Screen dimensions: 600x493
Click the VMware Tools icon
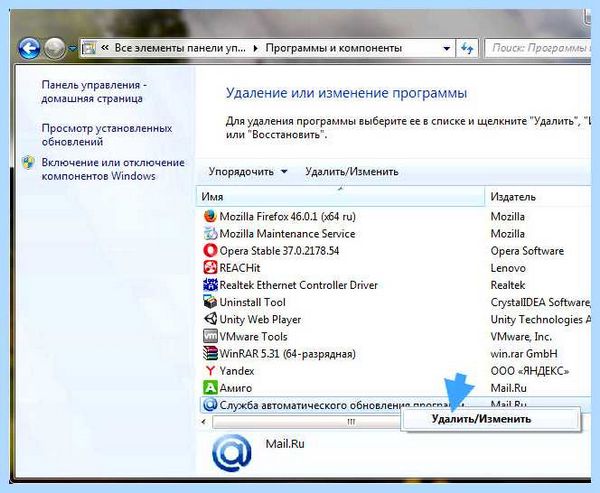(210, 336)
